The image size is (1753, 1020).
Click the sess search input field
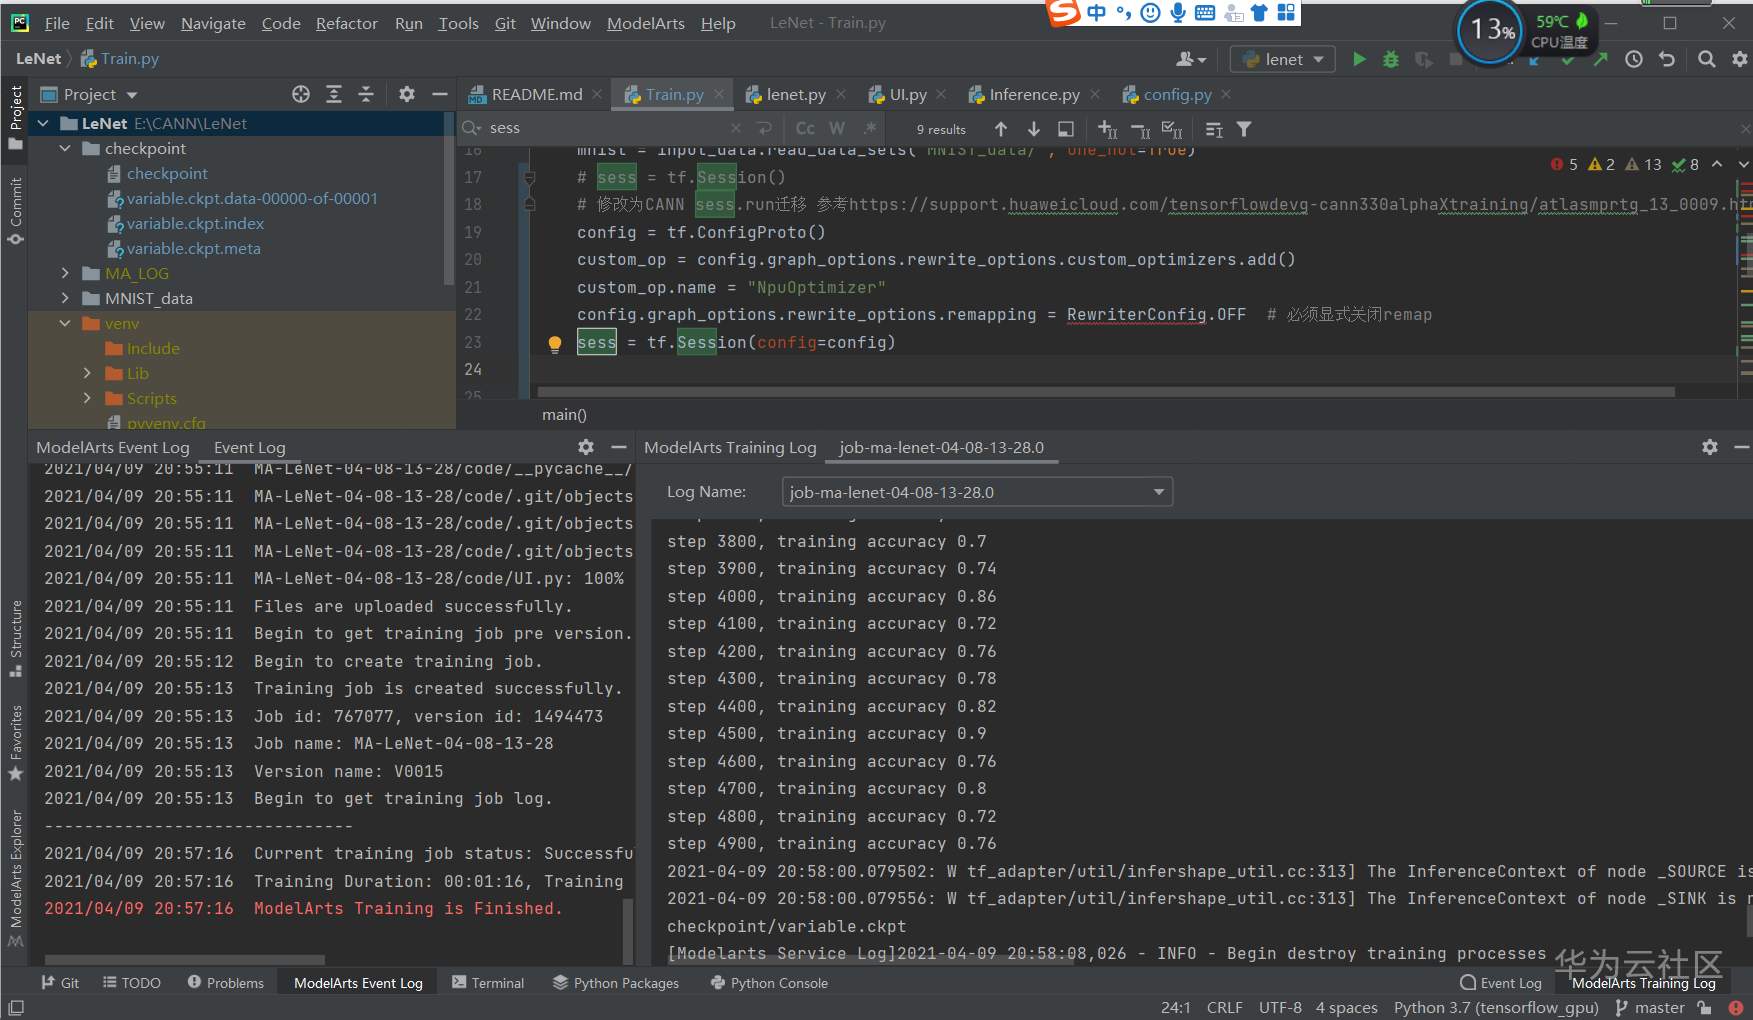(x=600, y=128)
